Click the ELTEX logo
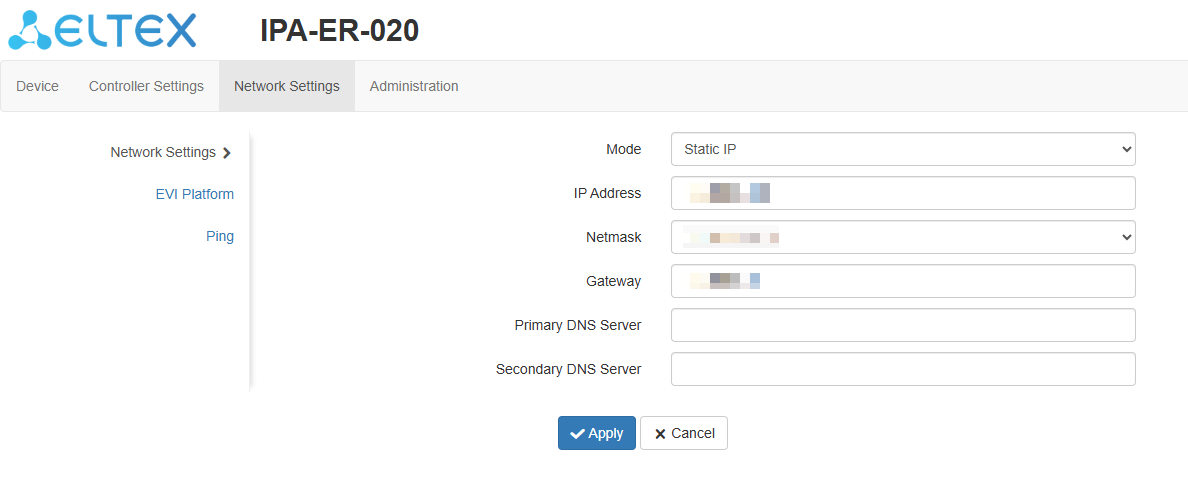The height and width of the screenshot is (504, 1188). pyautogui.click(x=102, y=30)
